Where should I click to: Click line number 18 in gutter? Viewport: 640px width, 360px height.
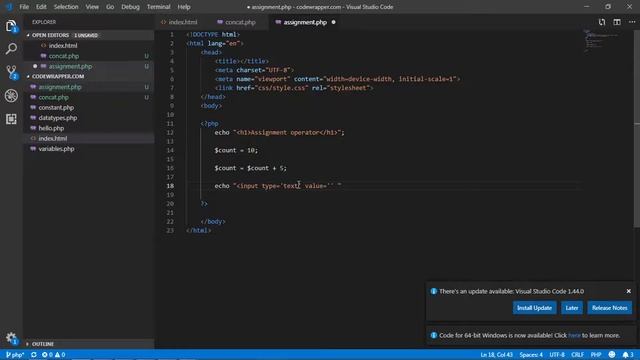(170, 186)
